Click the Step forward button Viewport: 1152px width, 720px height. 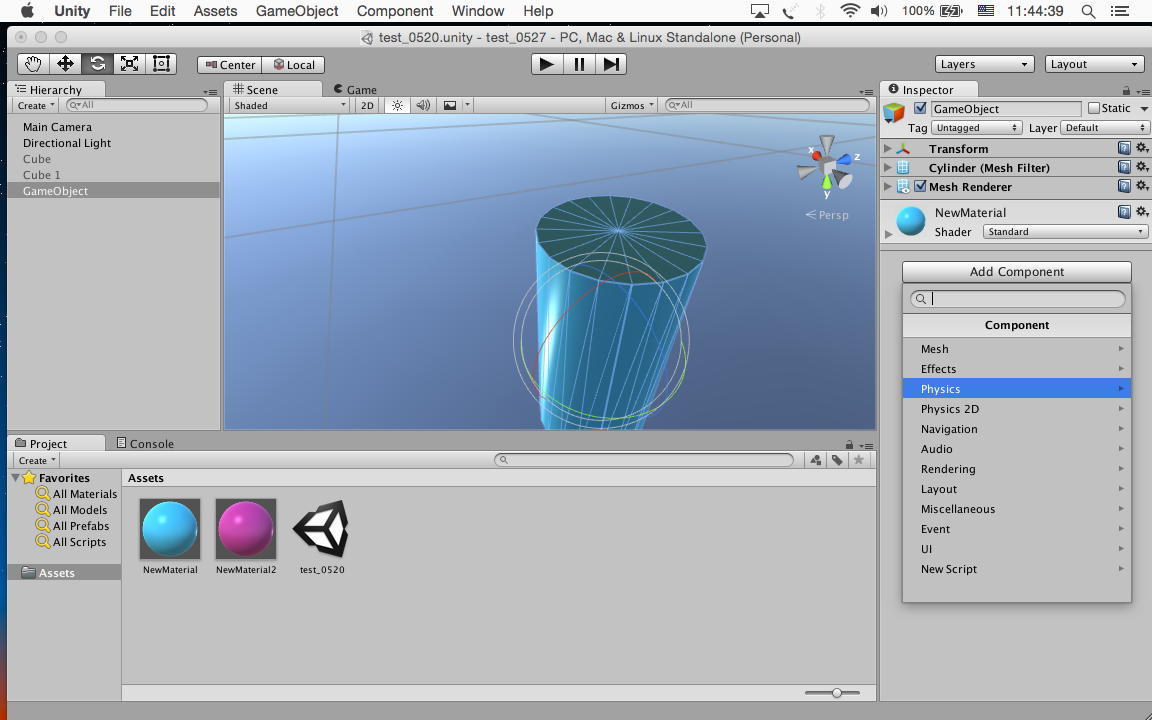tap(611, 64)
